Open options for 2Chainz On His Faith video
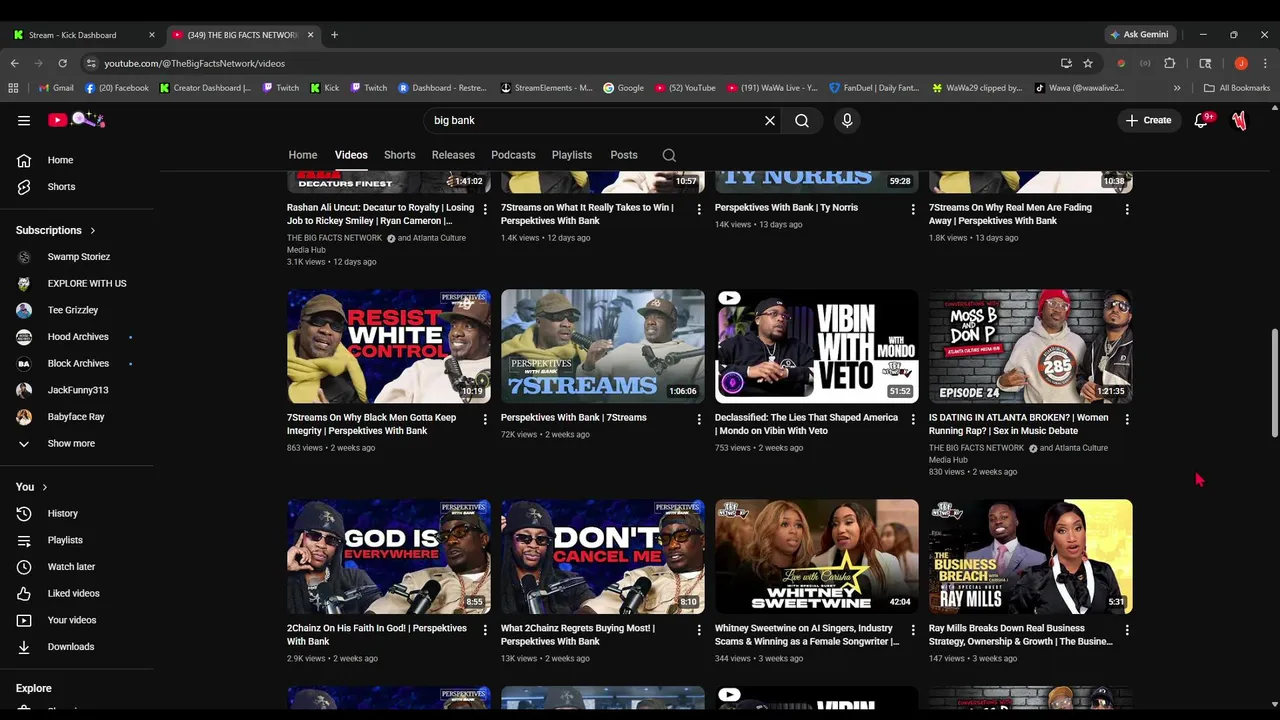This screenshot has width=1280, height=720. [485, 630]
